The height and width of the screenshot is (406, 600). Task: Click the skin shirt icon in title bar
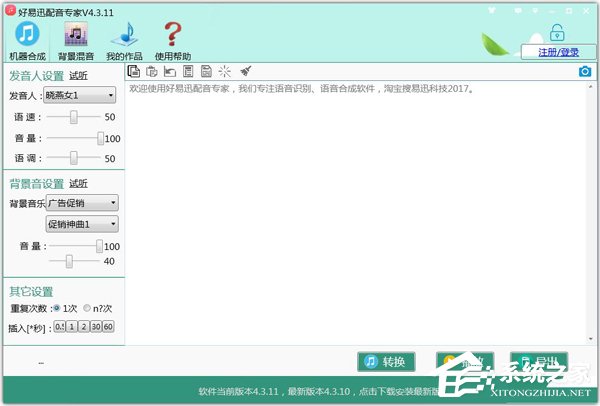(492, 10)
